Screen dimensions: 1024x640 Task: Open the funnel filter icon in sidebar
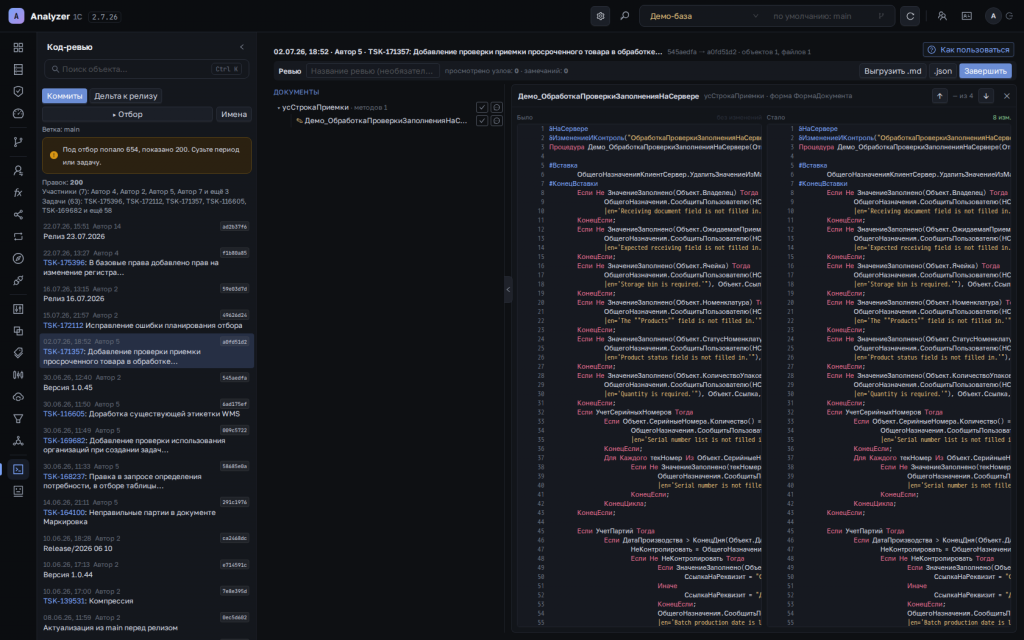pyautogui.click(x=18, y=419)
